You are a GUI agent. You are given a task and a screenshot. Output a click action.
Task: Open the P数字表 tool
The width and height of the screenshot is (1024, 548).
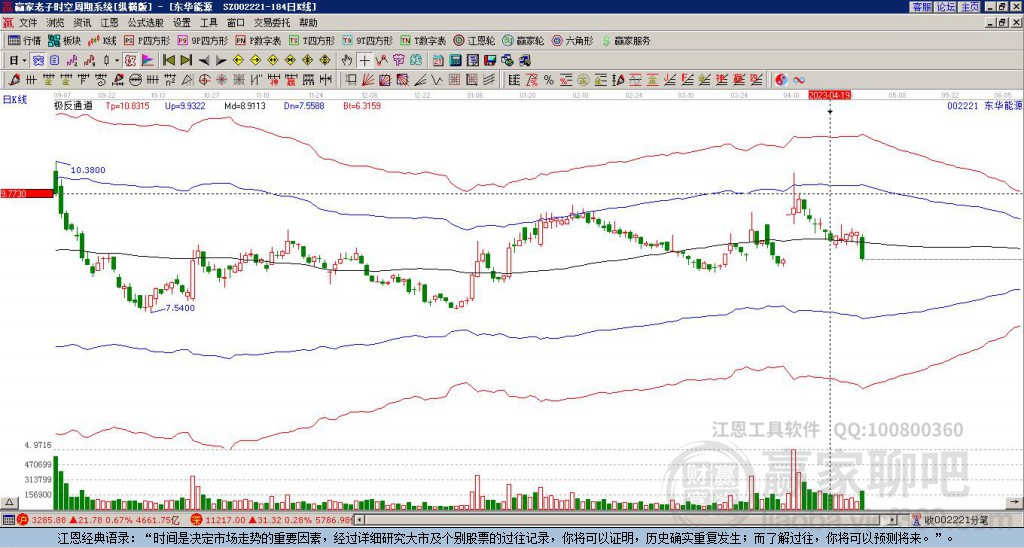pos(258,40)
